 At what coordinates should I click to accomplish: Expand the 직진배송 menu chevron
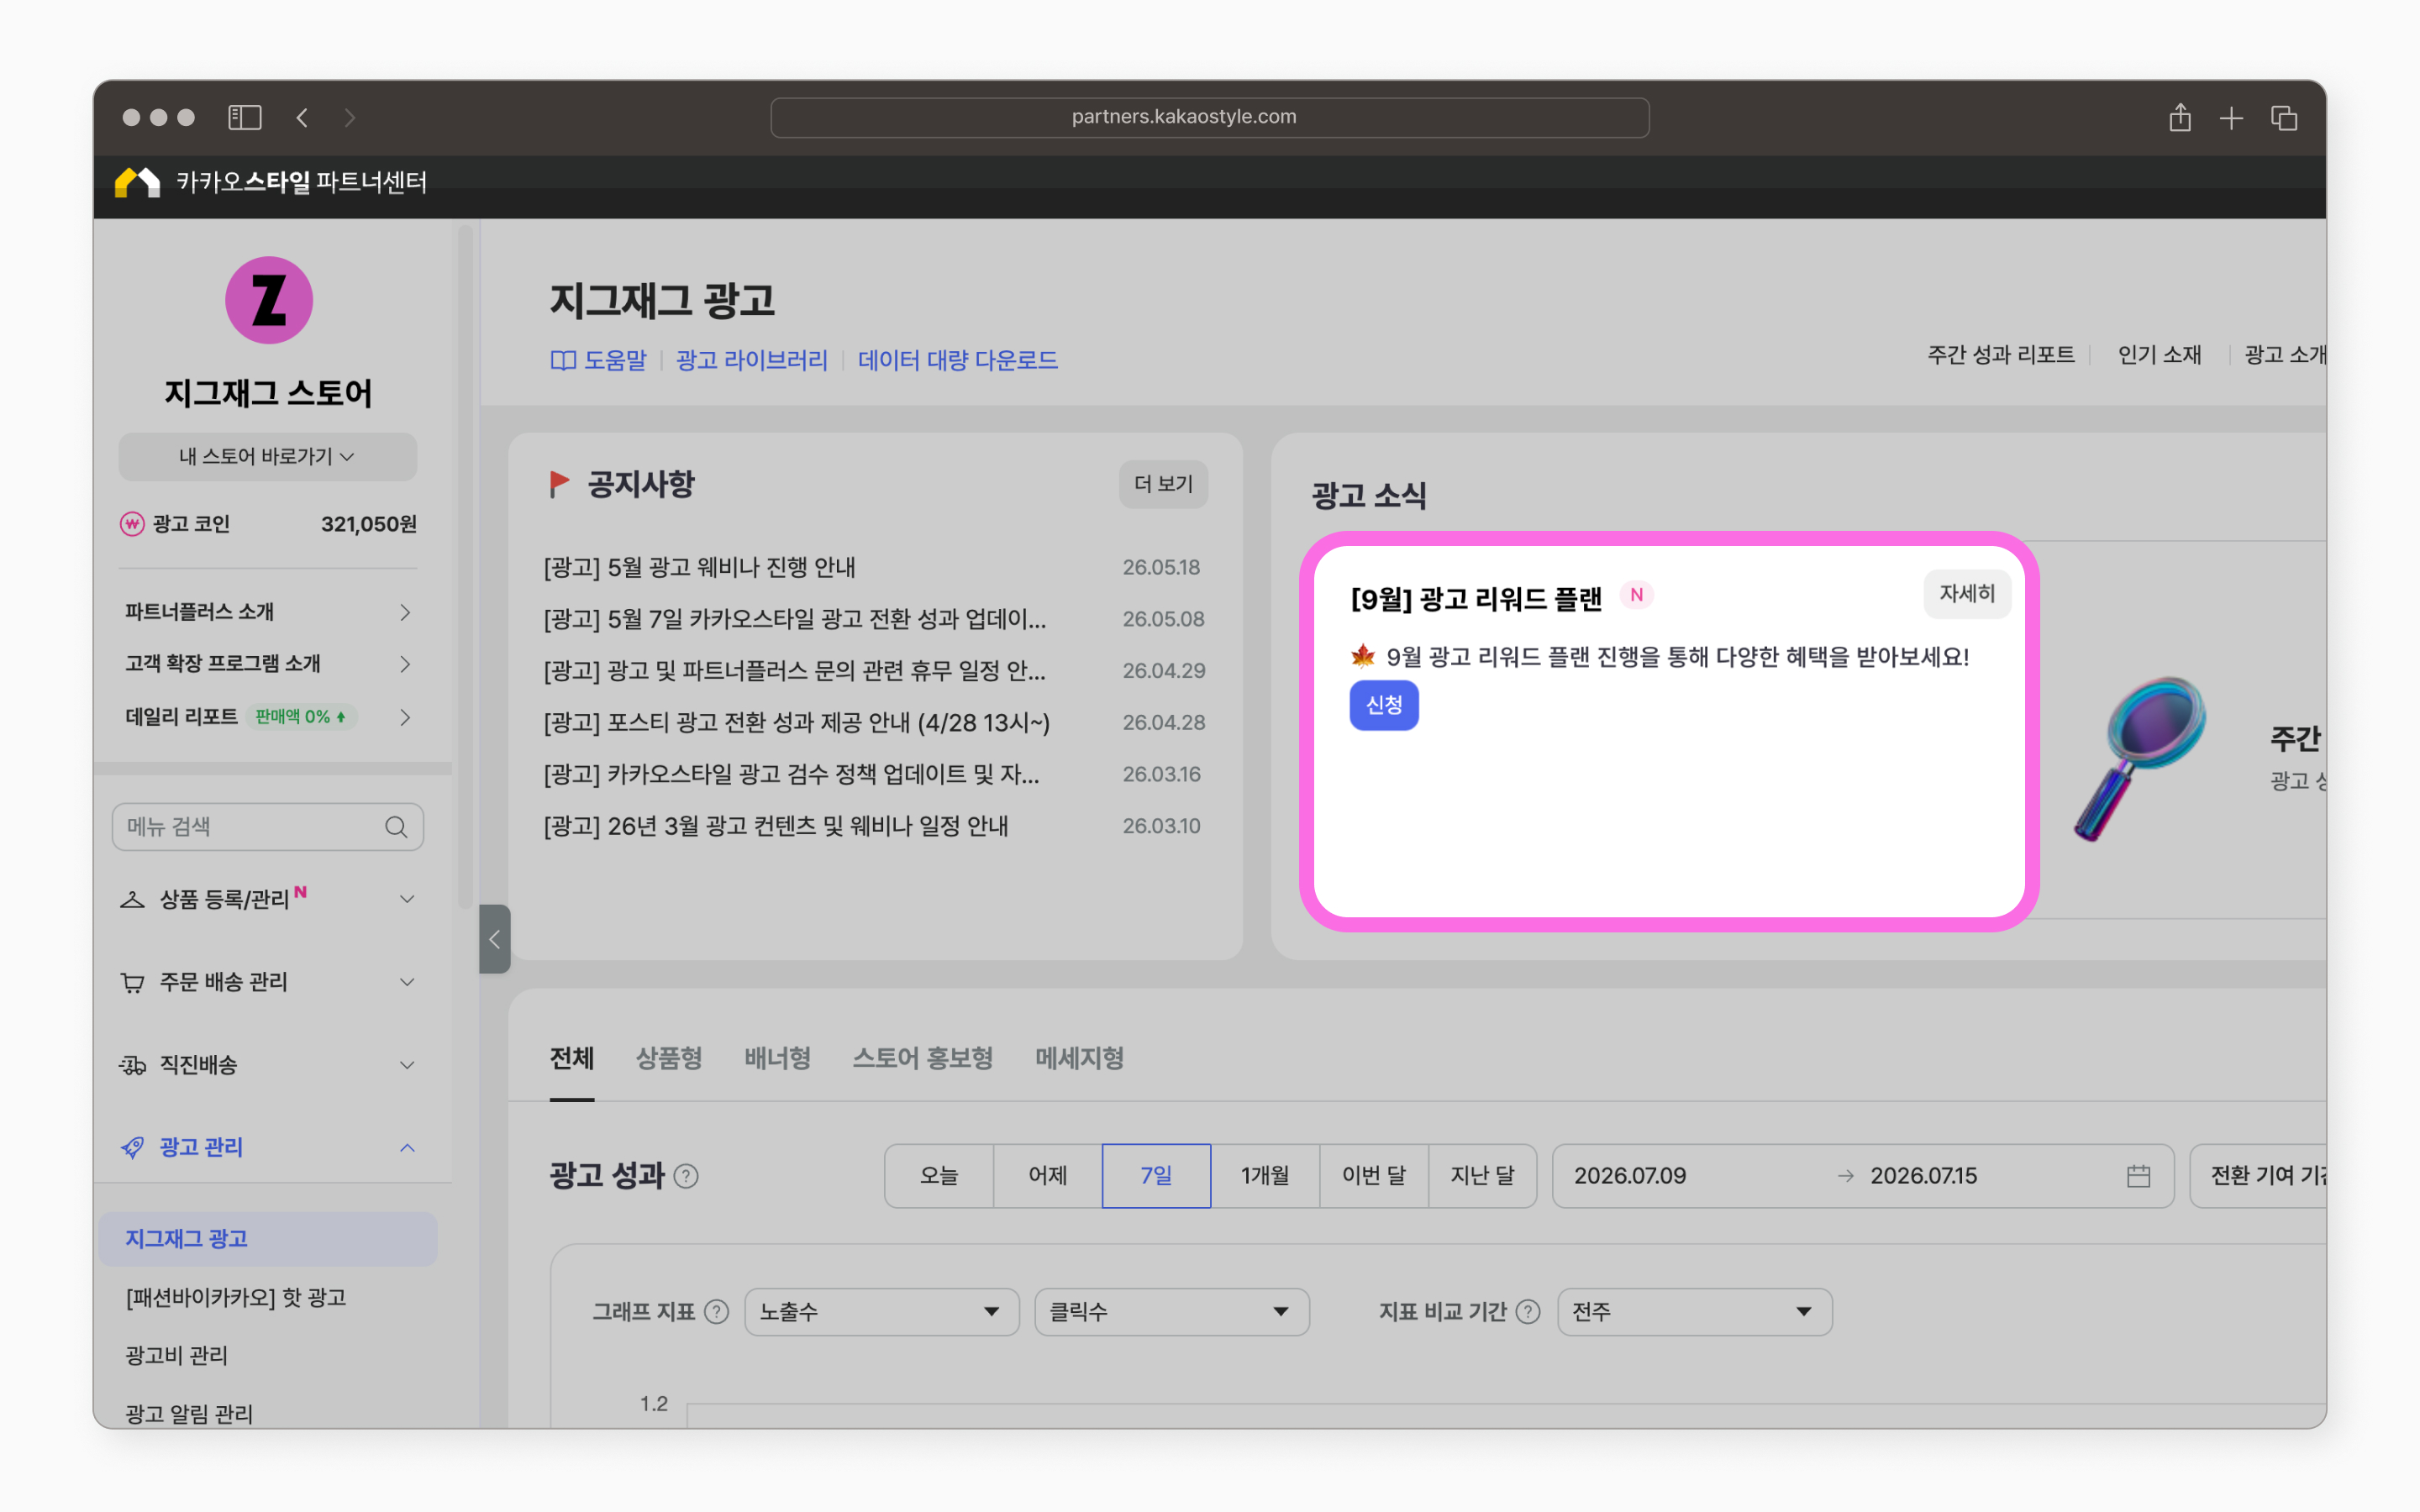coord(407,1065)
